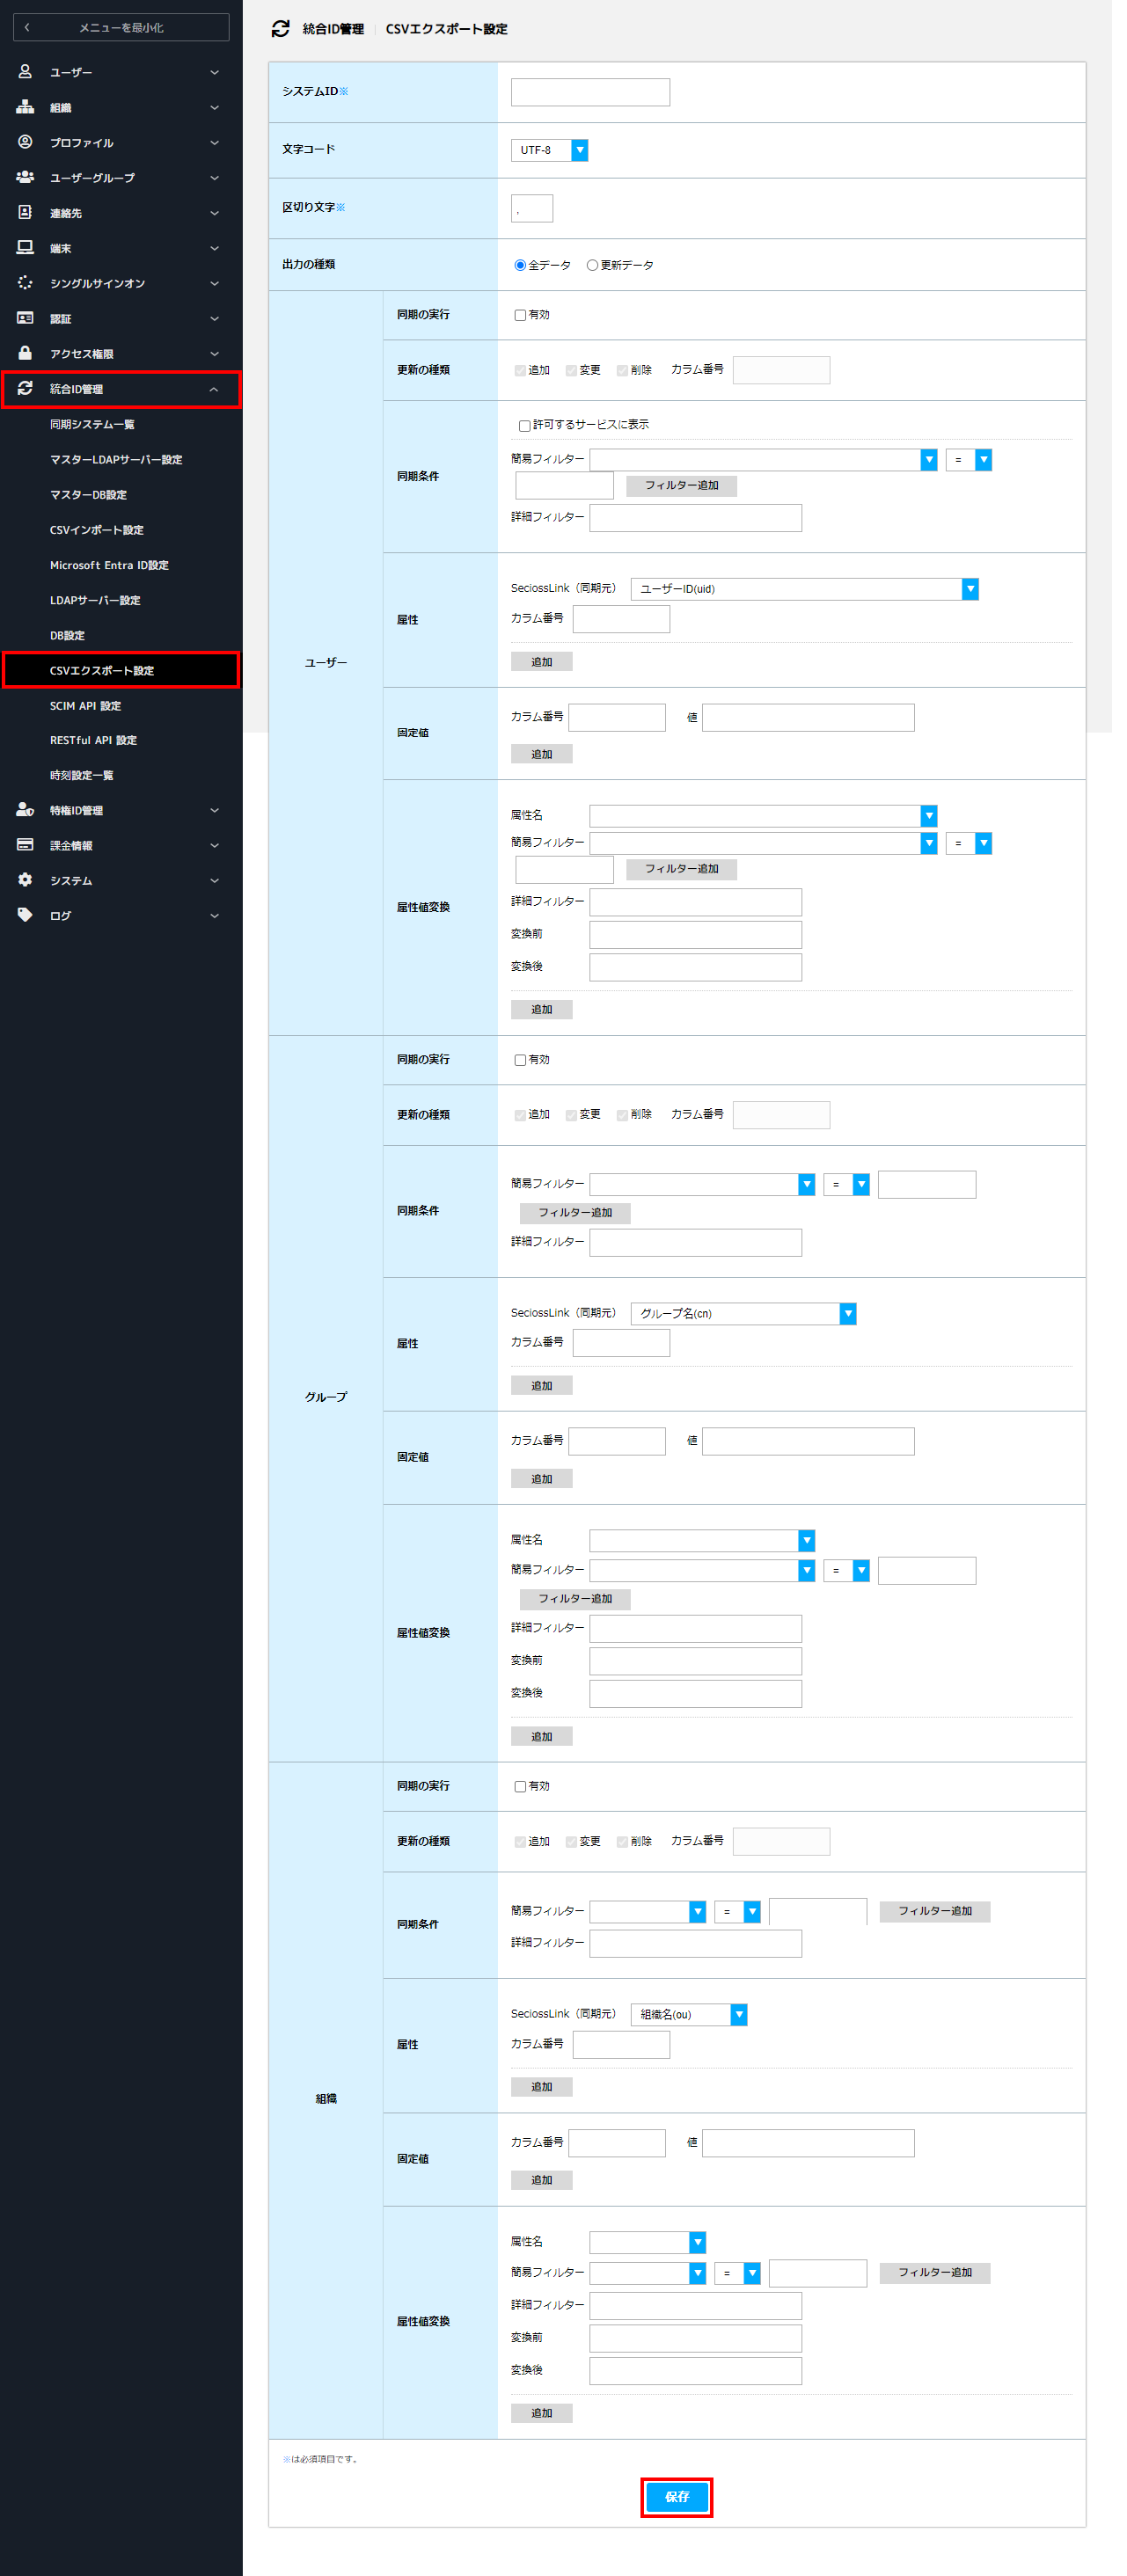This screenshot has width=1127, height=2576.
Task: Select the 全データ radio button
Action: [x=520, y=265]
